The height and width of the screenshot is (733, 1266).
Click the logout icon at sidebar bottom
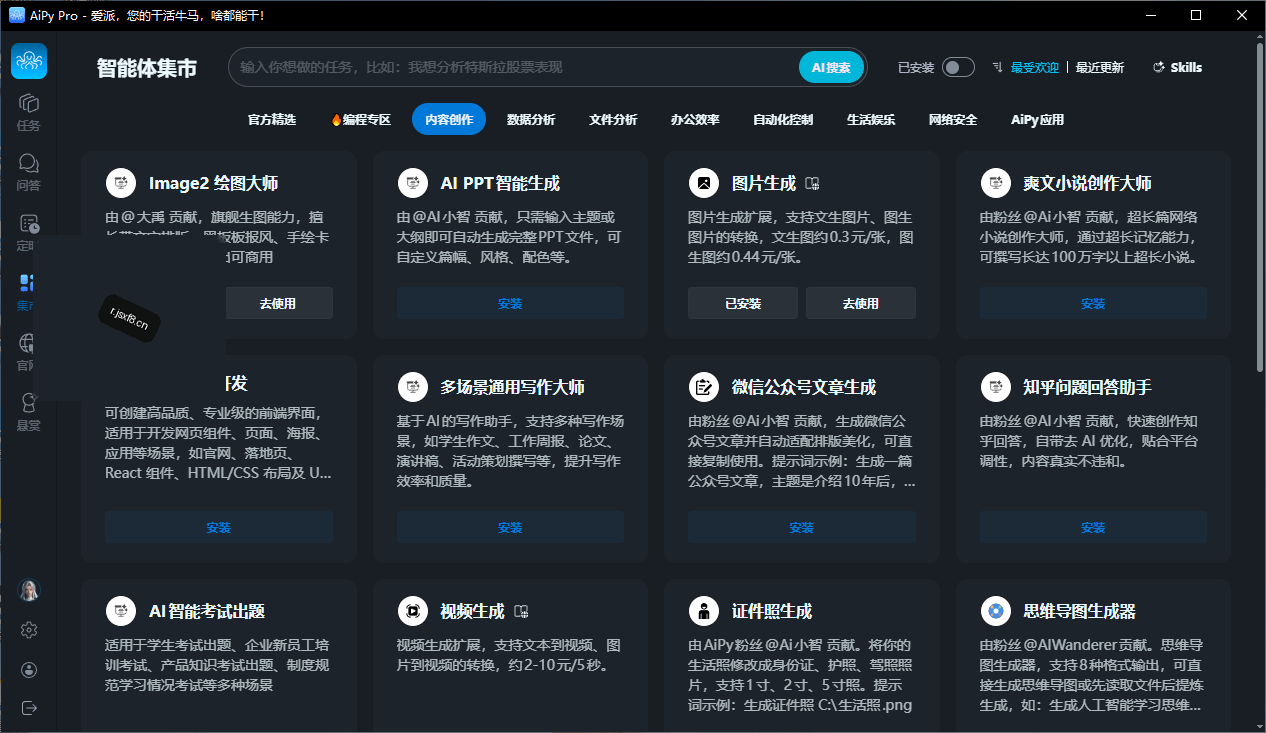[29, 708]
